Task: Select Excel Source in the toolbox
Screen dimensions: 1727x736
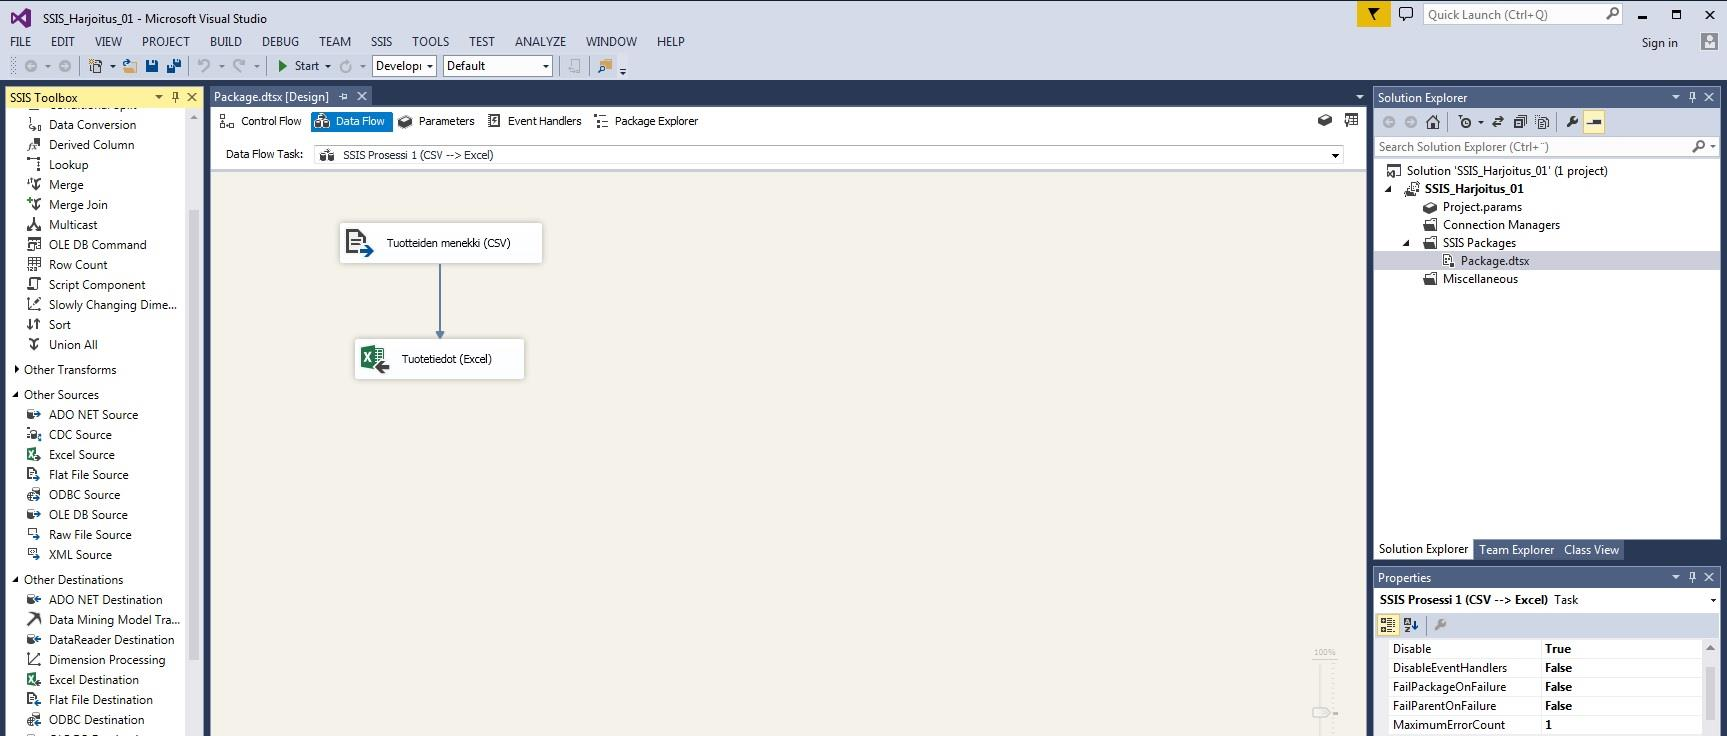Action: coord(81,455)
